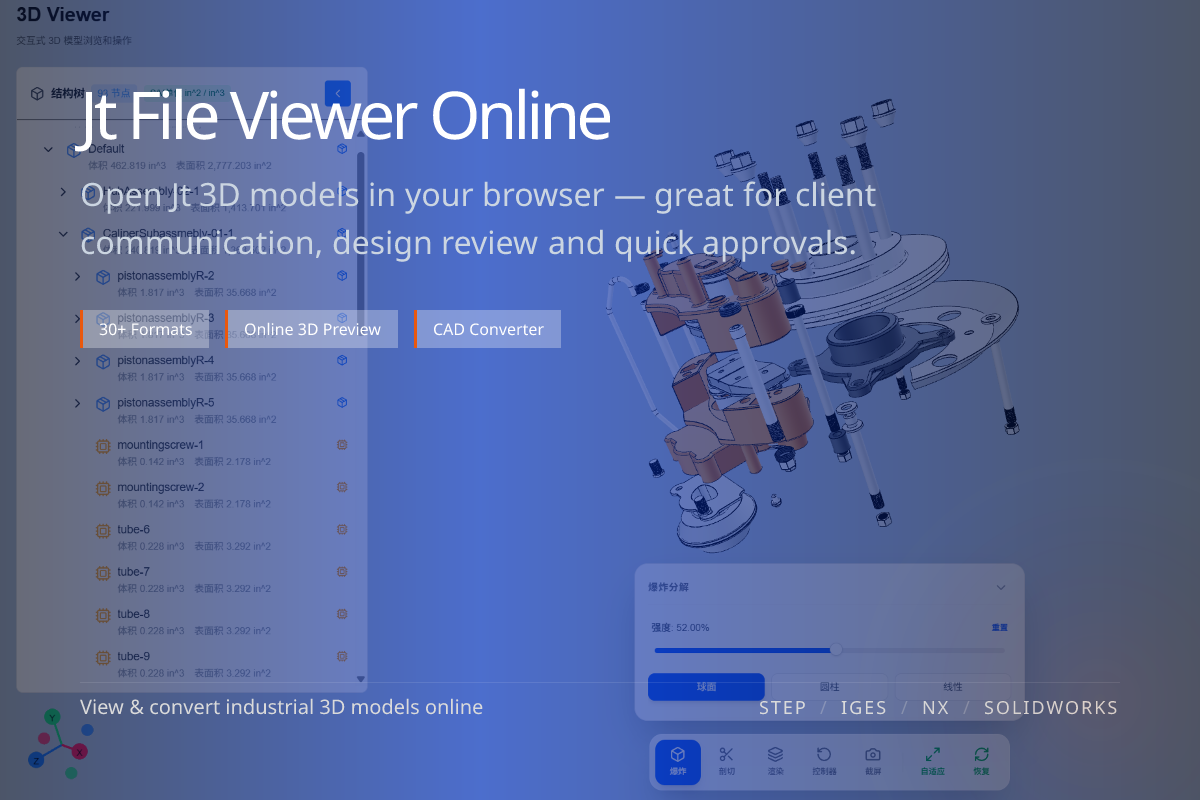Screen dimensions: 1200x800
Task: Click the X axis ball on orientation gizmo
Action: (80, 751)
